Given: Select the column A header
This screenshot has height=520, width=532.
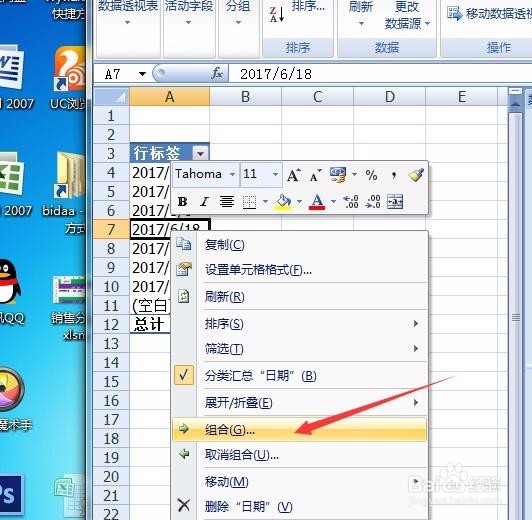Looking at the screenshot, I should [169, 97].
